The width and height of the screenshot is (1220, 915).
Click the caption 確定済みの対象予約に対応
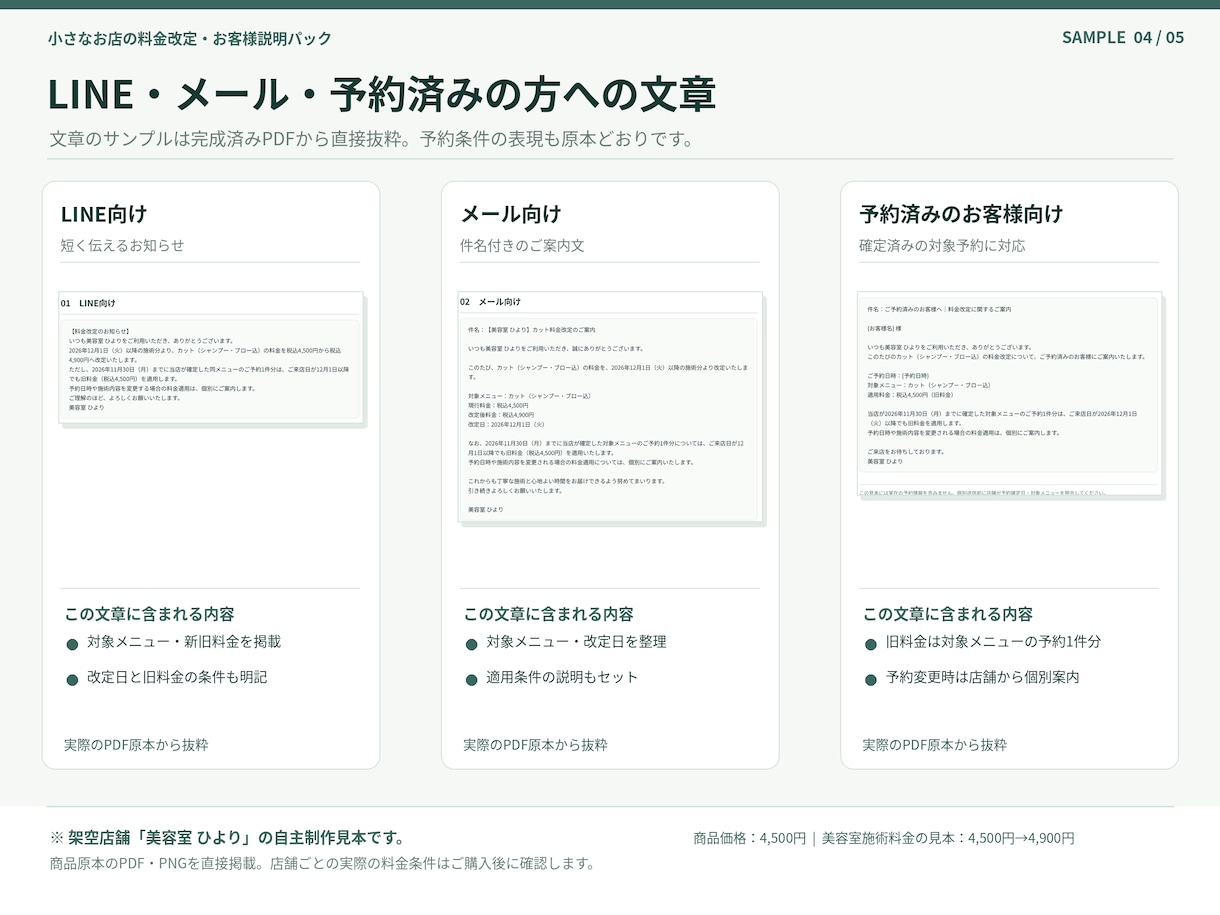[x=942, y=245]
